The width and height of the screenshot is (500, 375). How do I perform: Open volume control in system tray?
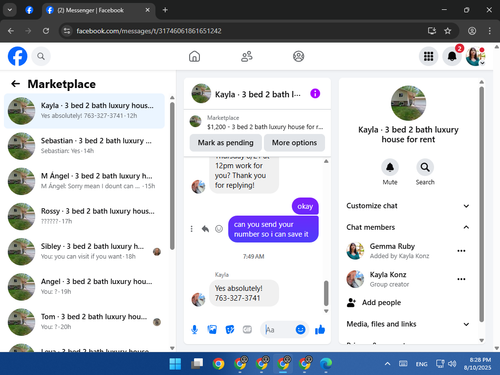[452, 364]
